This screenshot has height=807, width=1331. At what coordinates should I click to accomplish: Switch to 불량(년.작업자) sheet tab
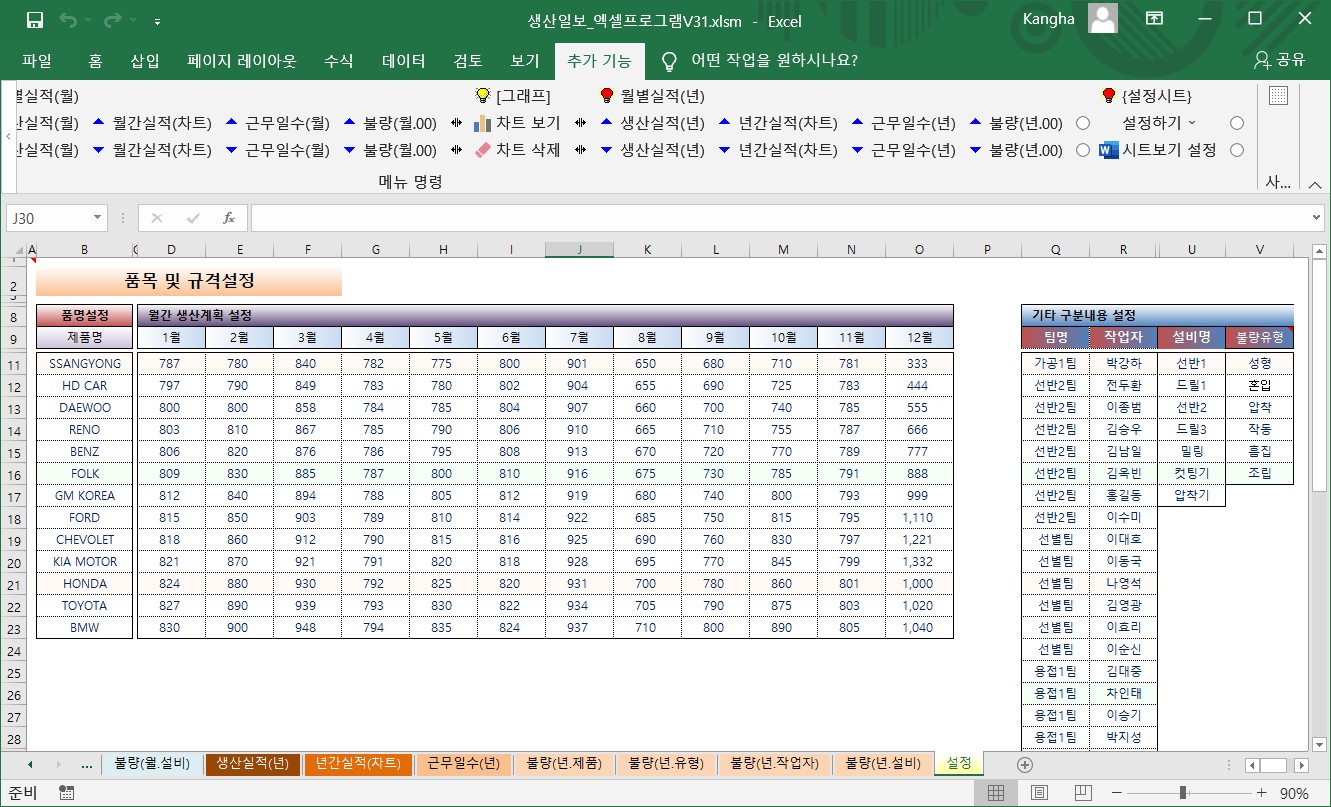pos(774,764)
